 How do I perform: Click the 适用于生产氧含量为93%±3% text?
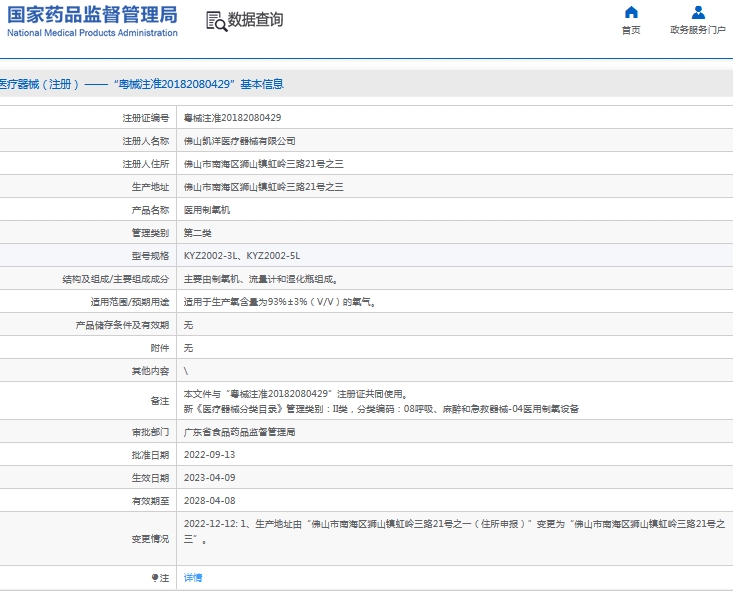[x=280, y=302]
